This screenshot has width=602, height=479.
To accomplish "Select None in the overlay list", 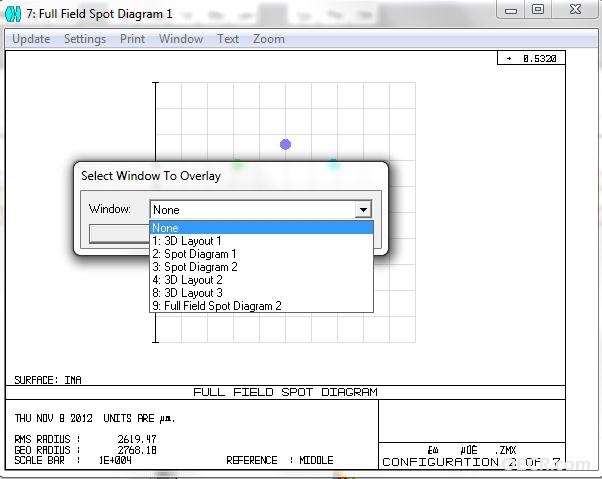I will point(261,228).
